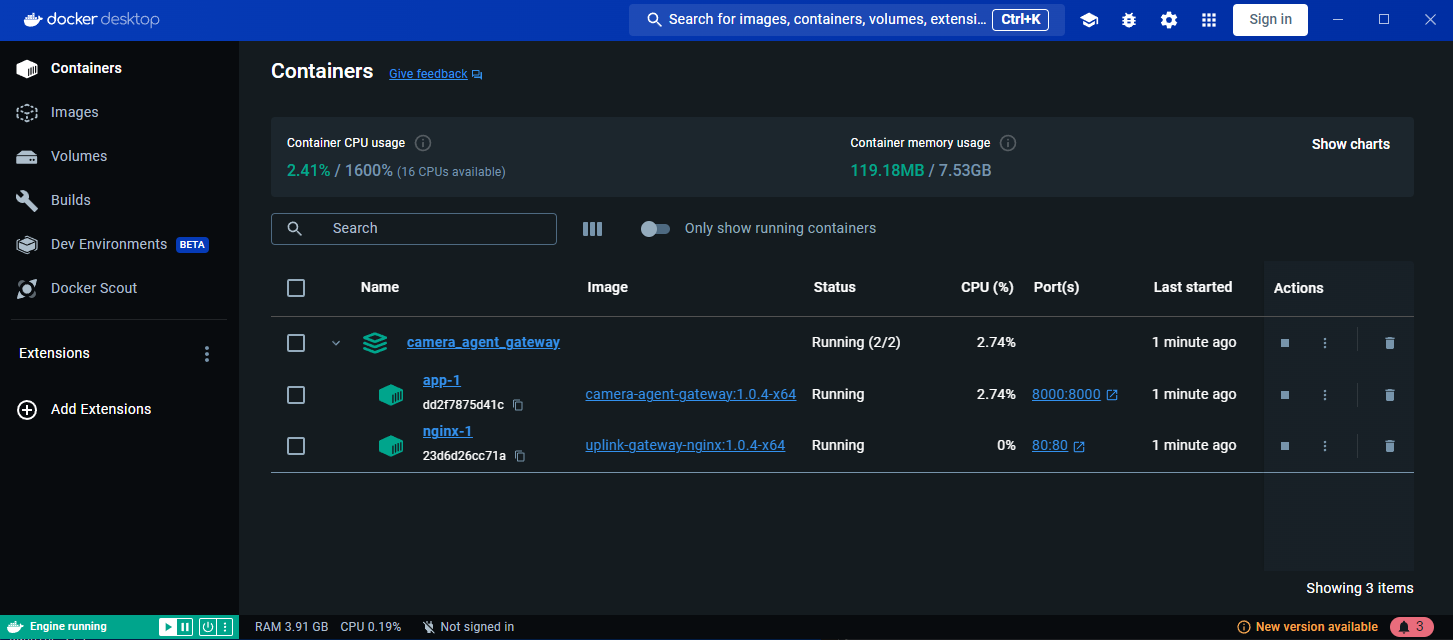Open Settings gear icon in header
Screen dimensions: 1453x640
pos(1168,20)
